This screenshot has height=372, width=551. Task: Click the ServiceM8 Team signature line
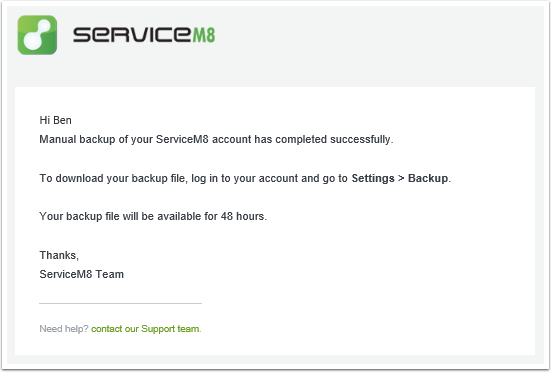click(x=82, y=274)
